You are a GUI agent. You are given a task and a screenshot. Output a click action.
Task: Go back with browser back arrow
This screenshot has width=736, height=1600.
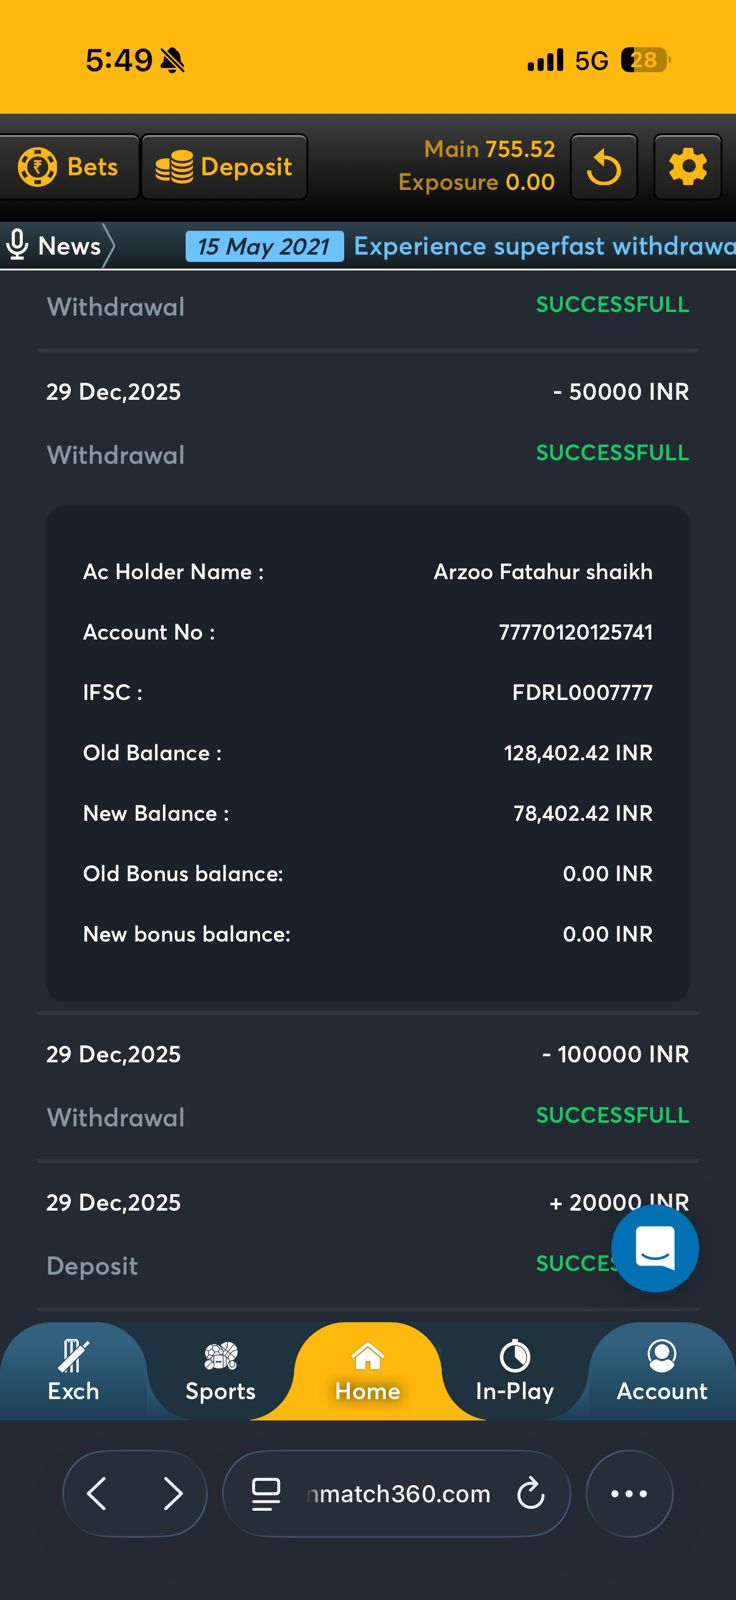(x=97, y=1494)
